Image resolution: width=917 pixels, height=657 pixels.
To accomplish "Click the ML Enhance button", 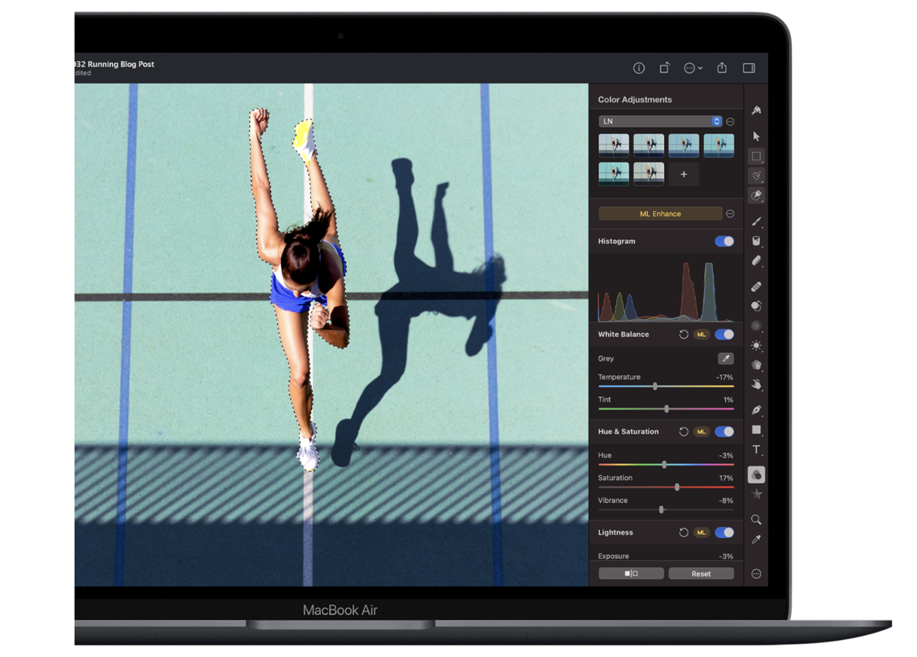I will coord(660,214).
